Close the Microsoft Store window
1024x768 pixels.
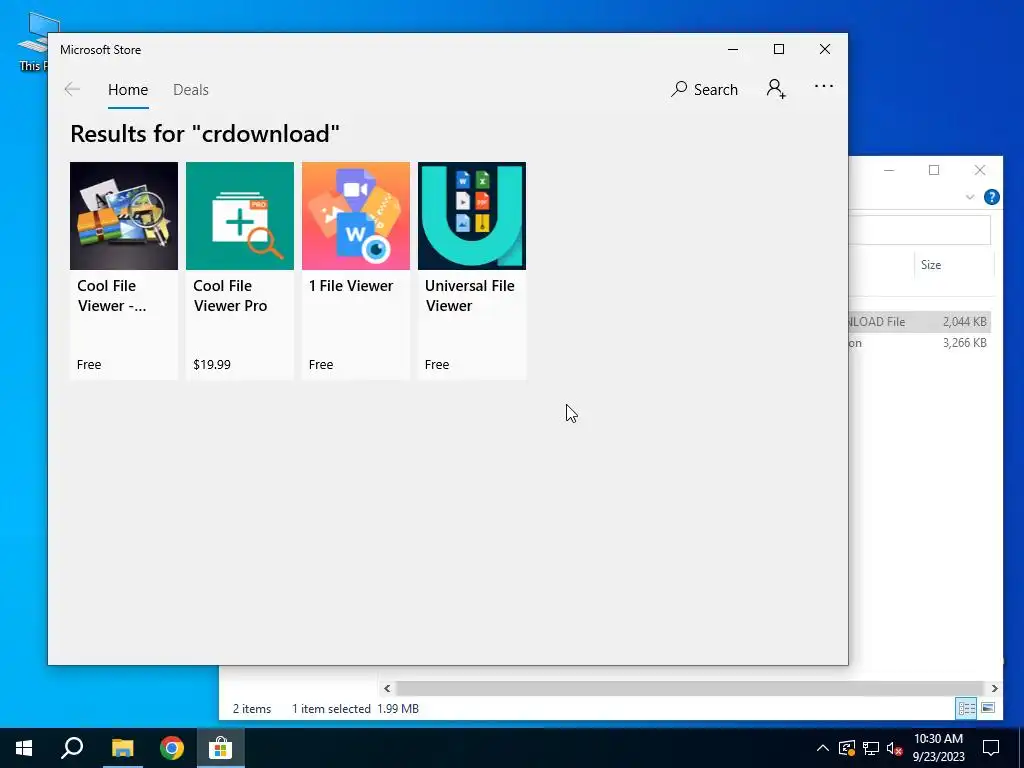825,50
